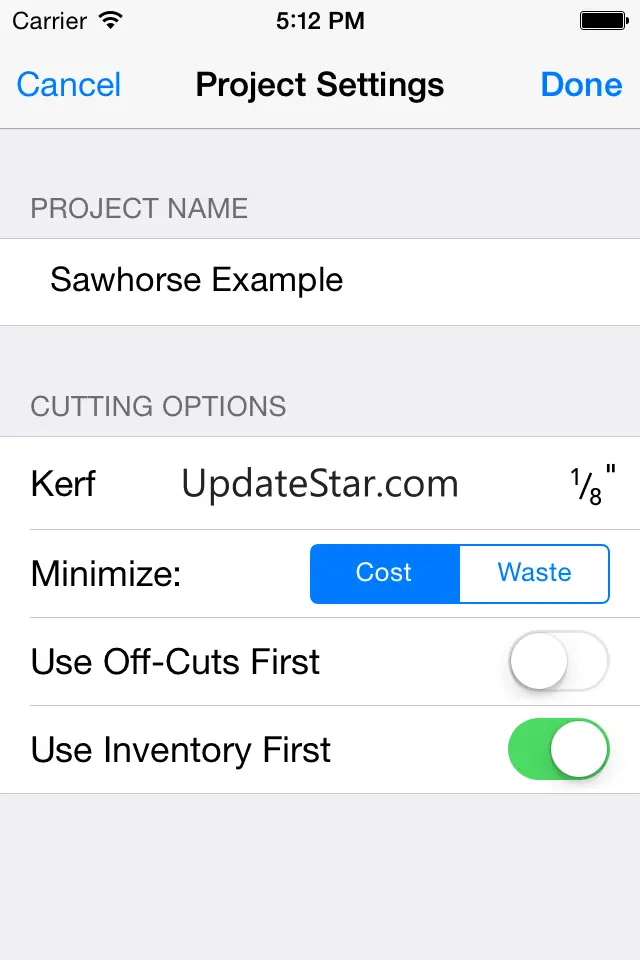Enable the Use Off-Cuts First switch
Screen dimensions: 640x960
coord(558,661)
